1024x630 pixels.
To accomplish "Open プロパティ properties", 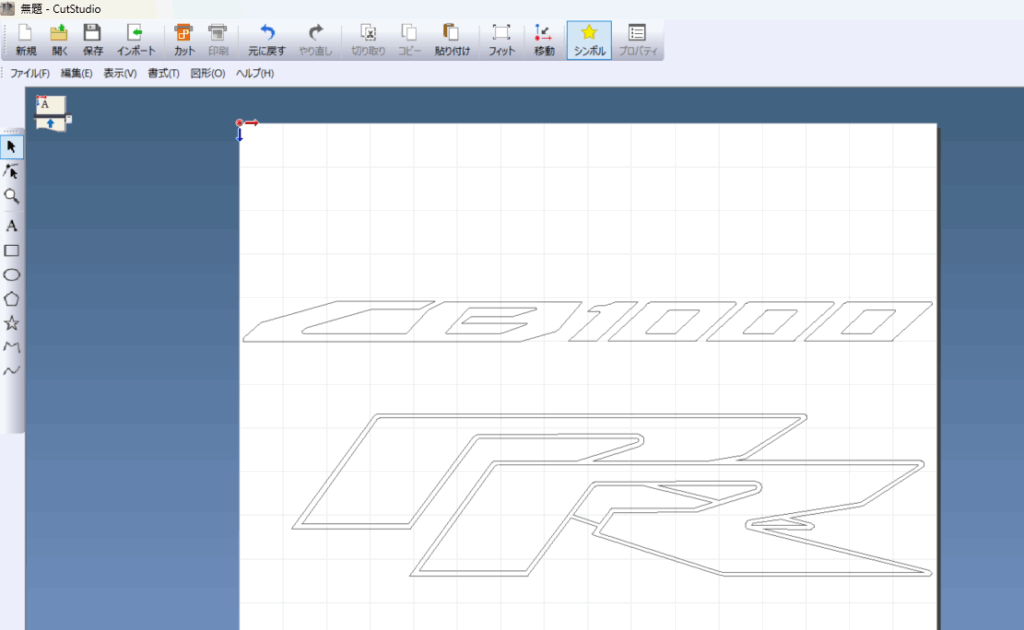I will [x=637, y=40].
